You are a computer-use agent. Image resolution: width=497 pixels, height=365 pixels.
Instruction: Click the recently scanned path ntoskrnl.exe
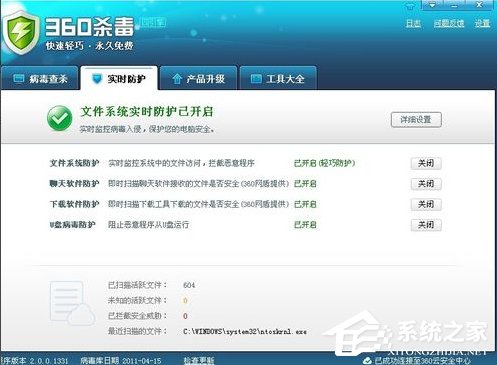click(245, 332)
